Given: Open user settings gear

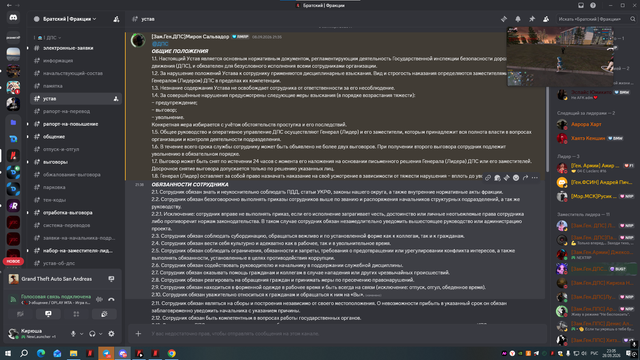Looking at the screenshot, I should pos(111,334).
